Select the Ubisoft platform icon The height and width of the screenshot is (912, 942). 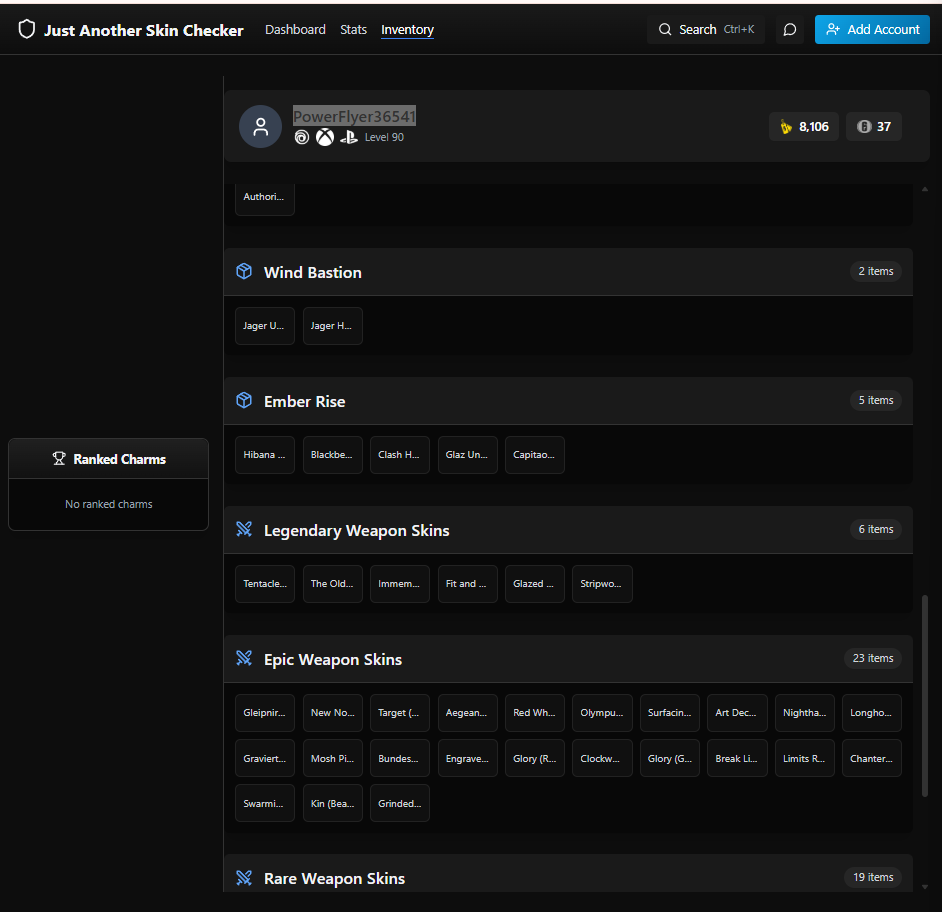[x=302, y=138]
